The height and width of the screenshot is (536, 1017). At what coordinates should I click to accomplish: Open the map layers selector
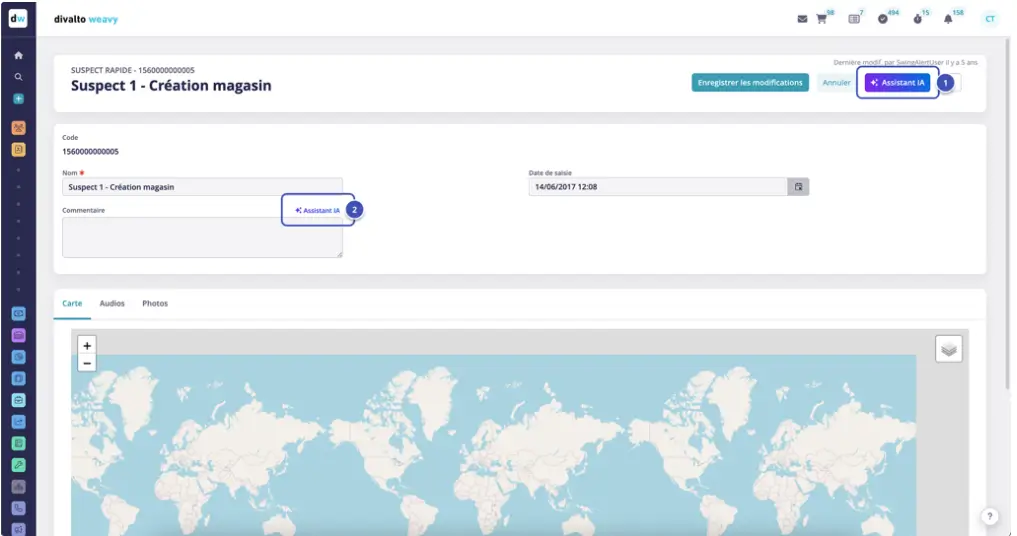949,348
